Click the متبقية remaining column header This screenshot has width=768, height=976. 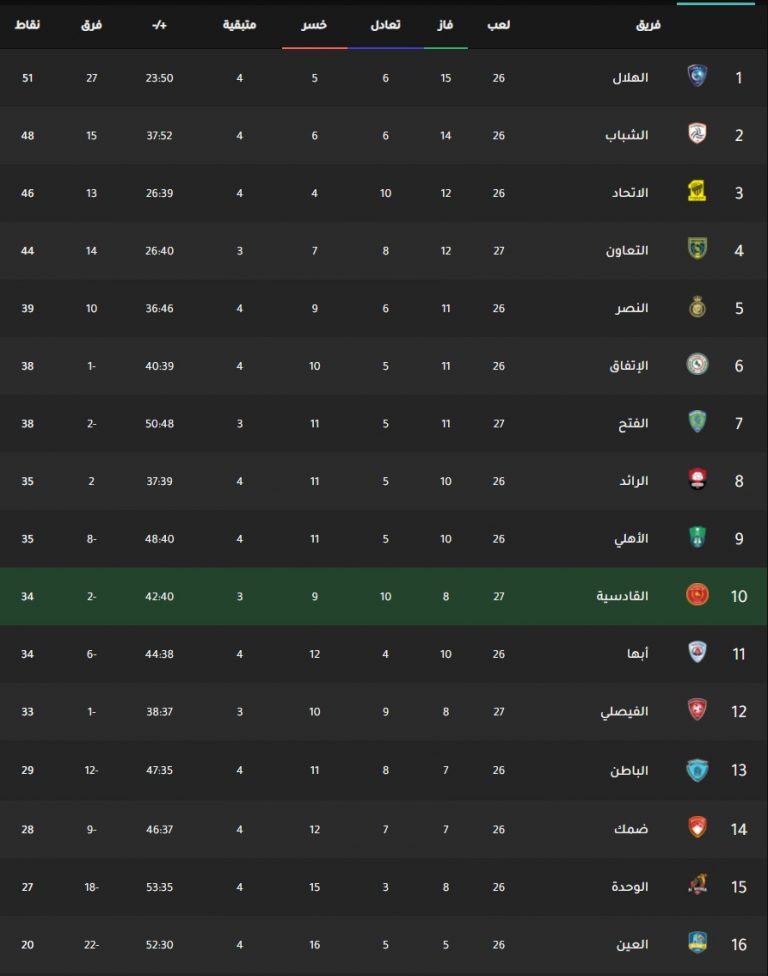tap(240, 25)
